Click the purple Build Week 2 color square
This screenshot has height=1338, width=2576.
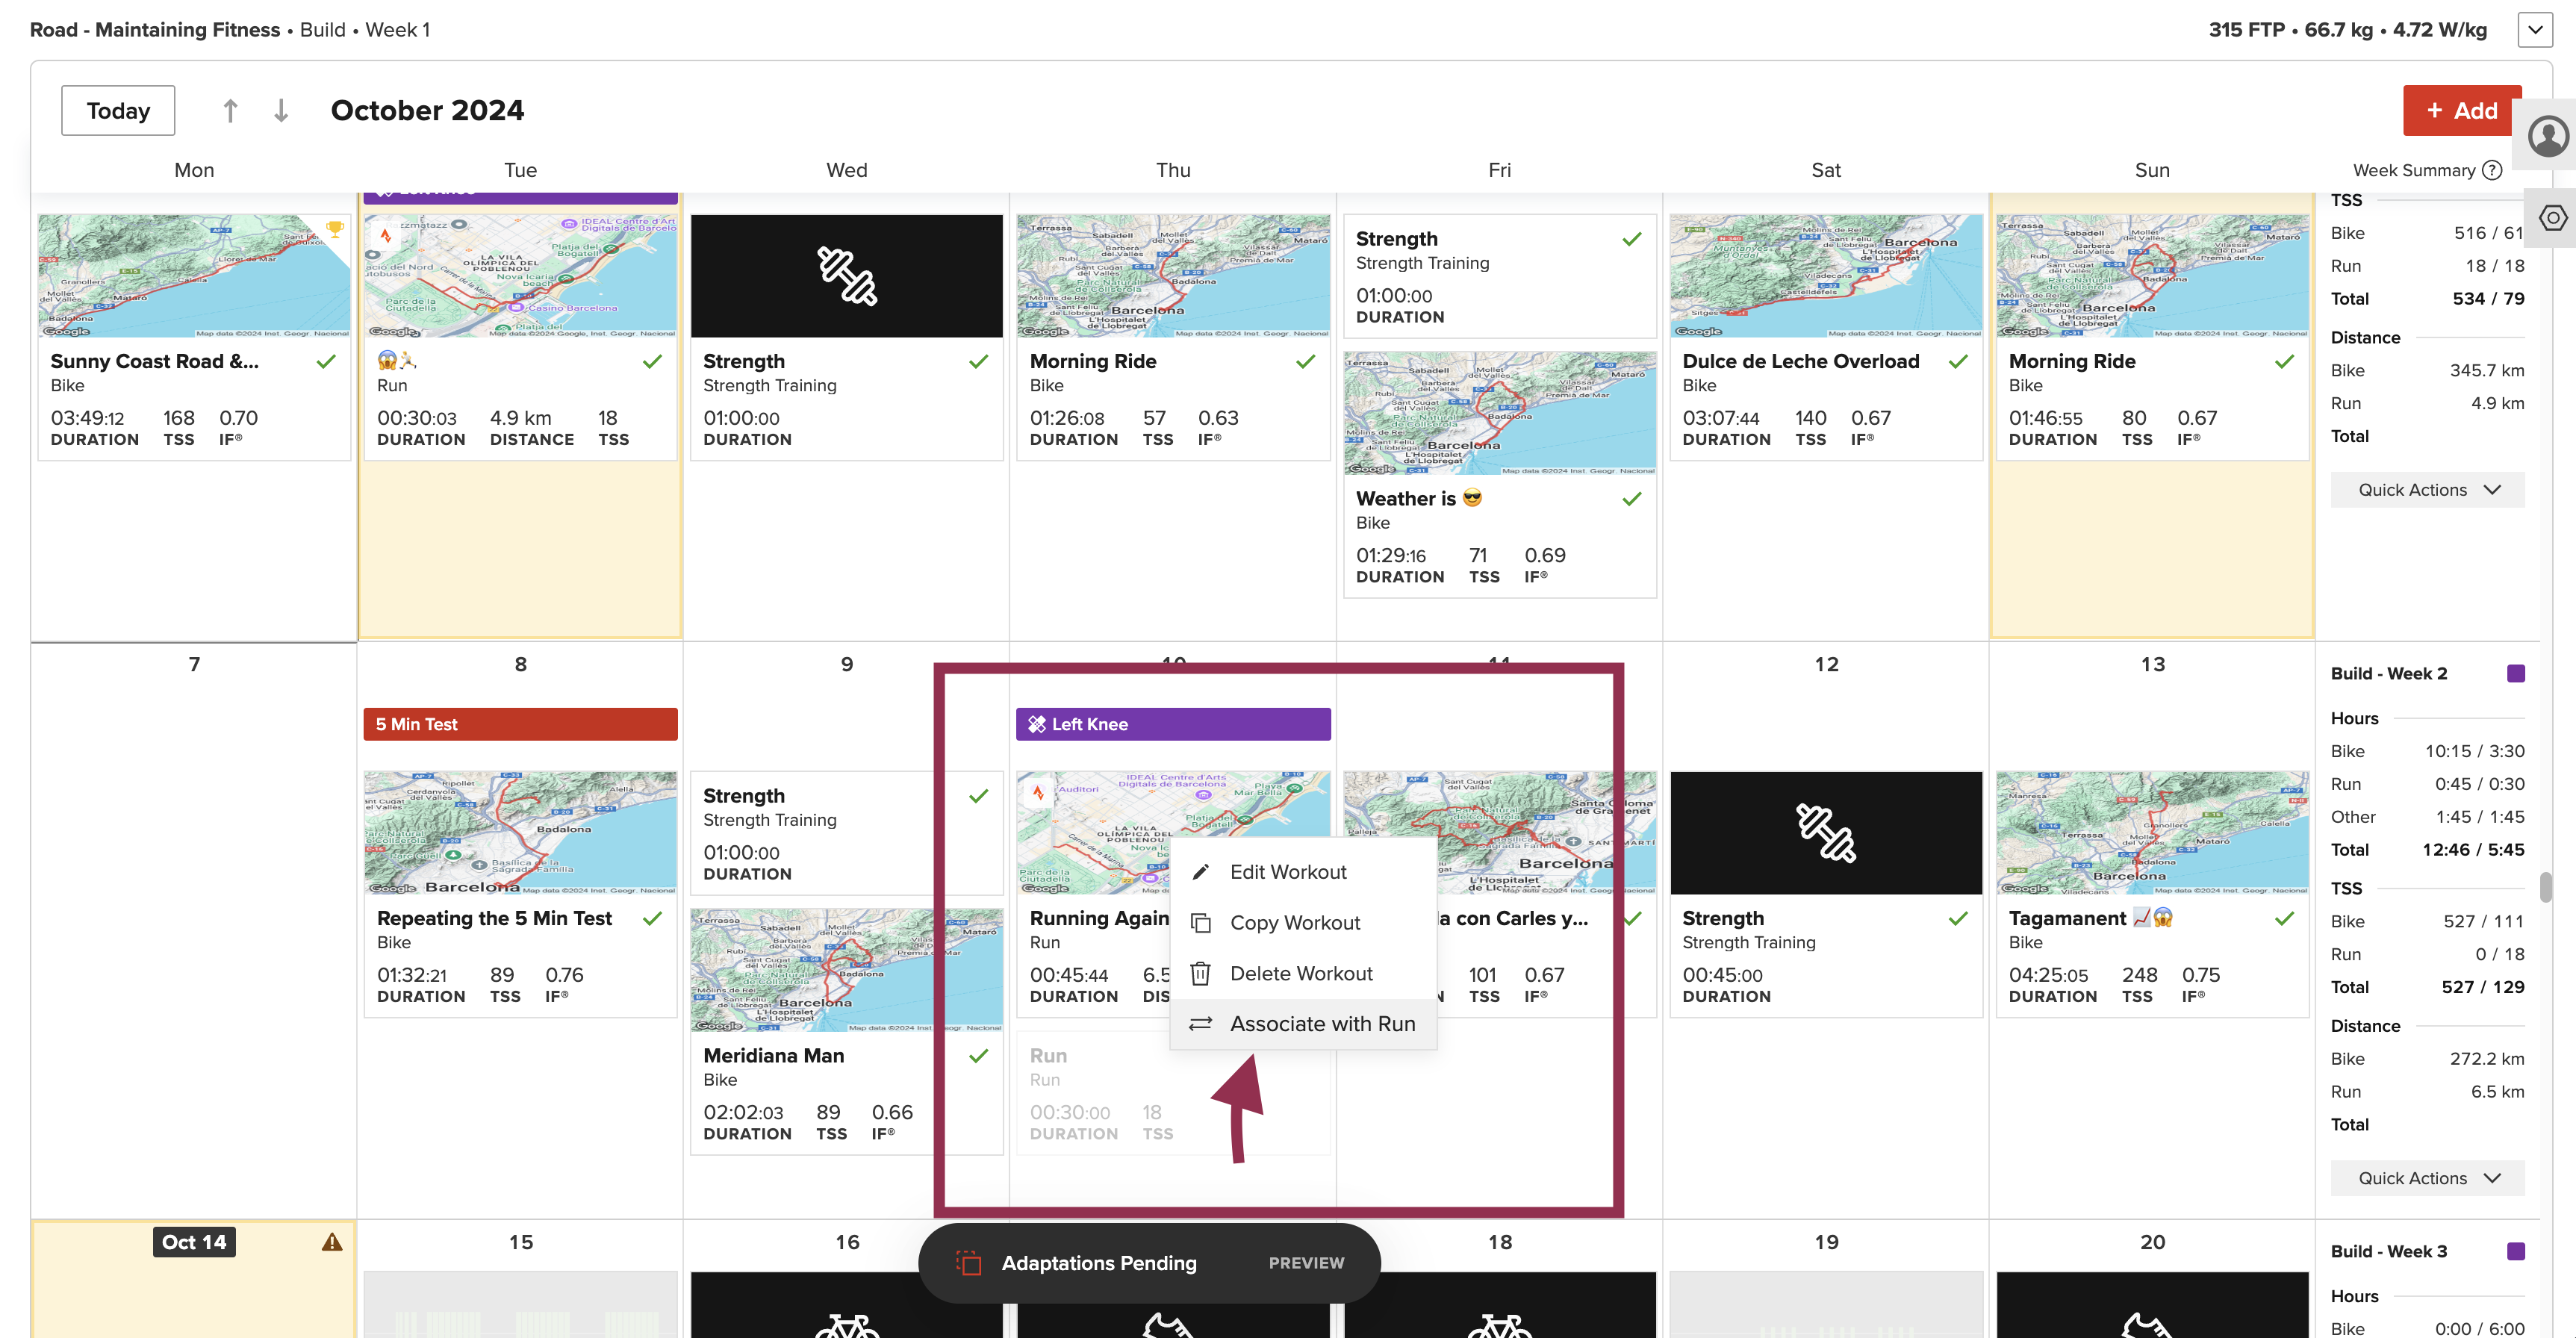click(2516, 673)
